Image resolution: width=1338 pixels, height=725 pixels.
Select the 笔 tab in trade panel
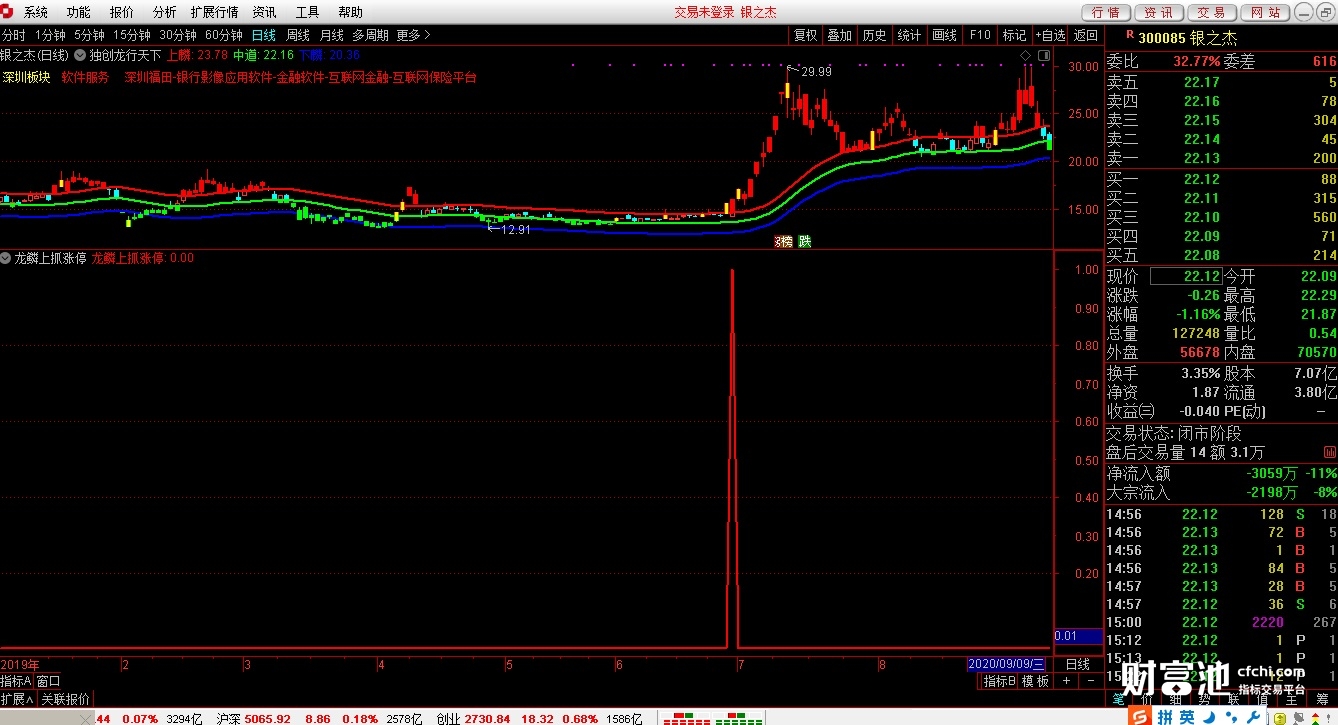(1118, 699)
